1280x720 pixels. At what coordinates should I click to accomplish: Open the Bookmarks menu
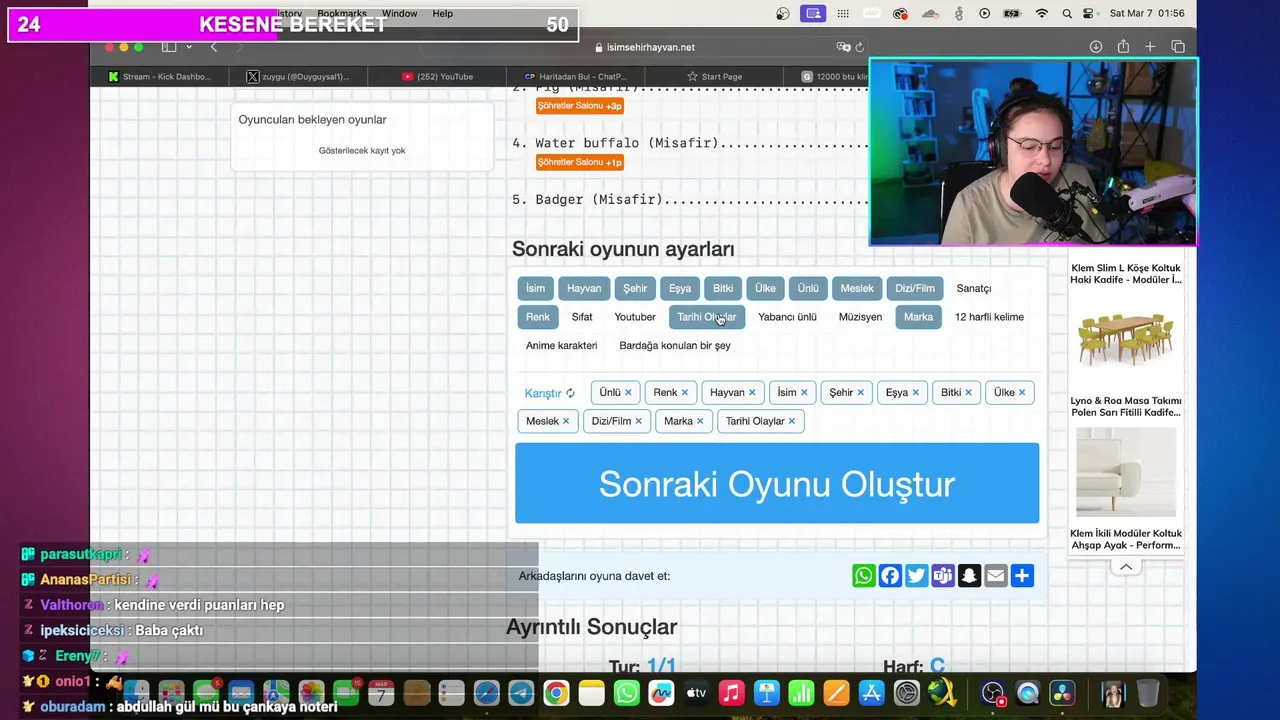pos(342,14)
